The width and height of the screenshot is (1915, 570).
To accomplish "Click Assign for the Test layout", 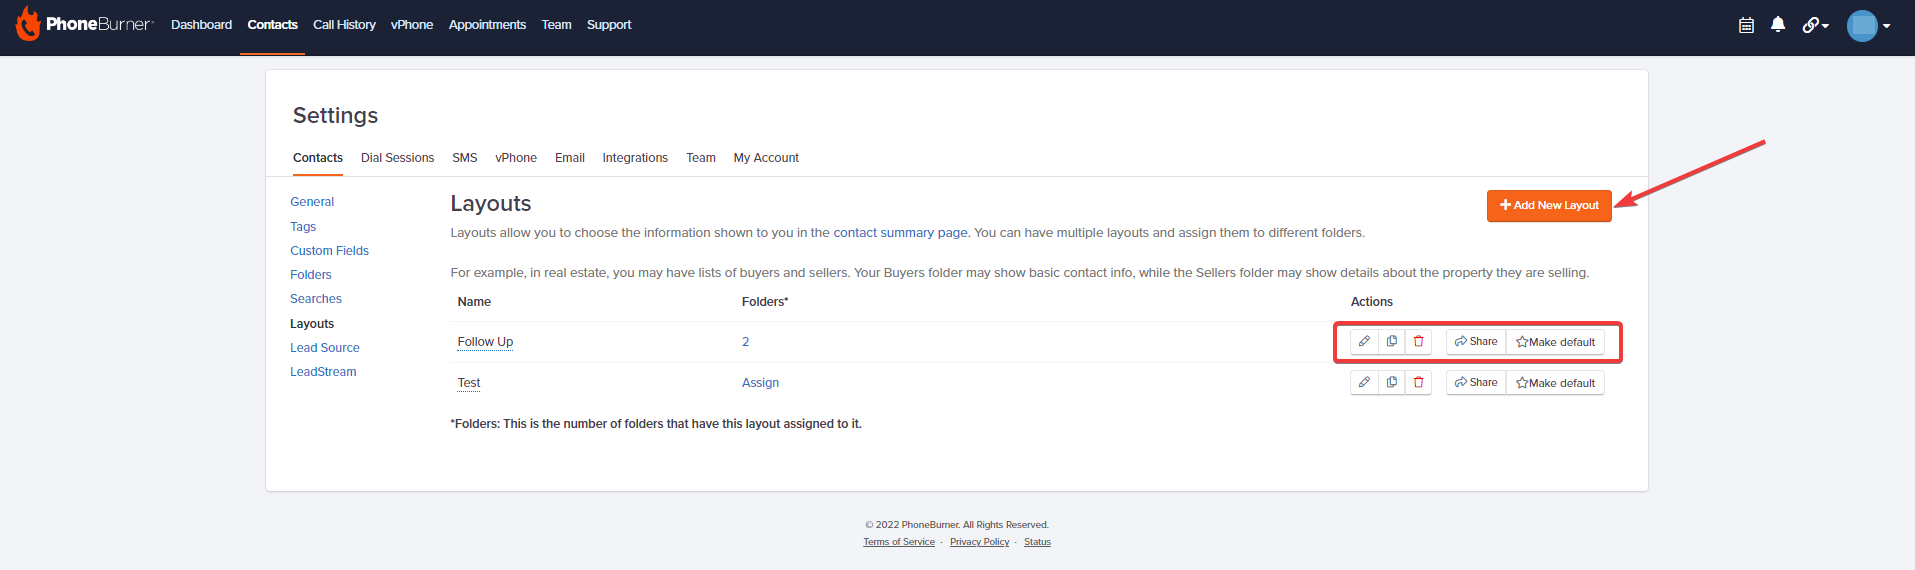I will coord(760,383).
